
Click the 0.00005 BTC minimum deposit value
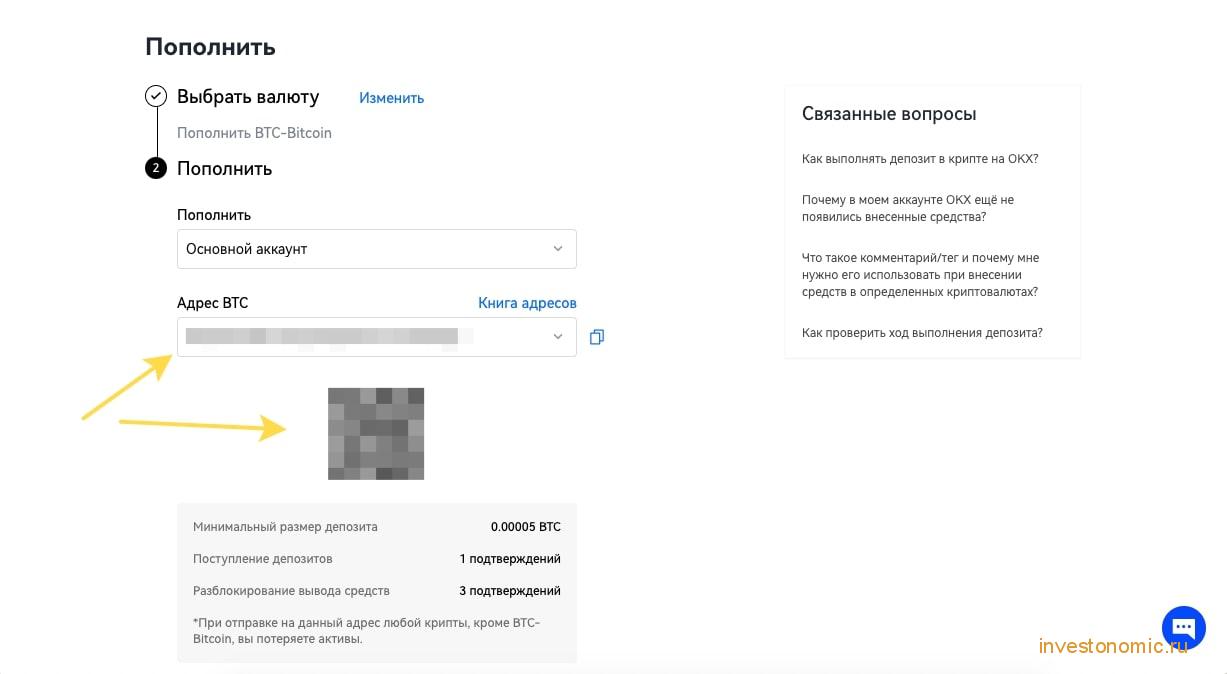coord(526,527)
